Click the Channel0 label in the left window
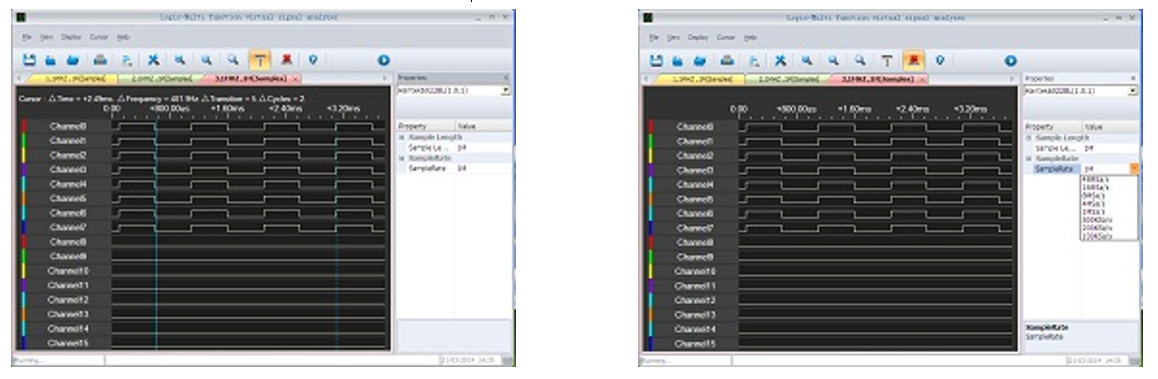This screenshot has width=1158, height=379. [x=68, y=126]
